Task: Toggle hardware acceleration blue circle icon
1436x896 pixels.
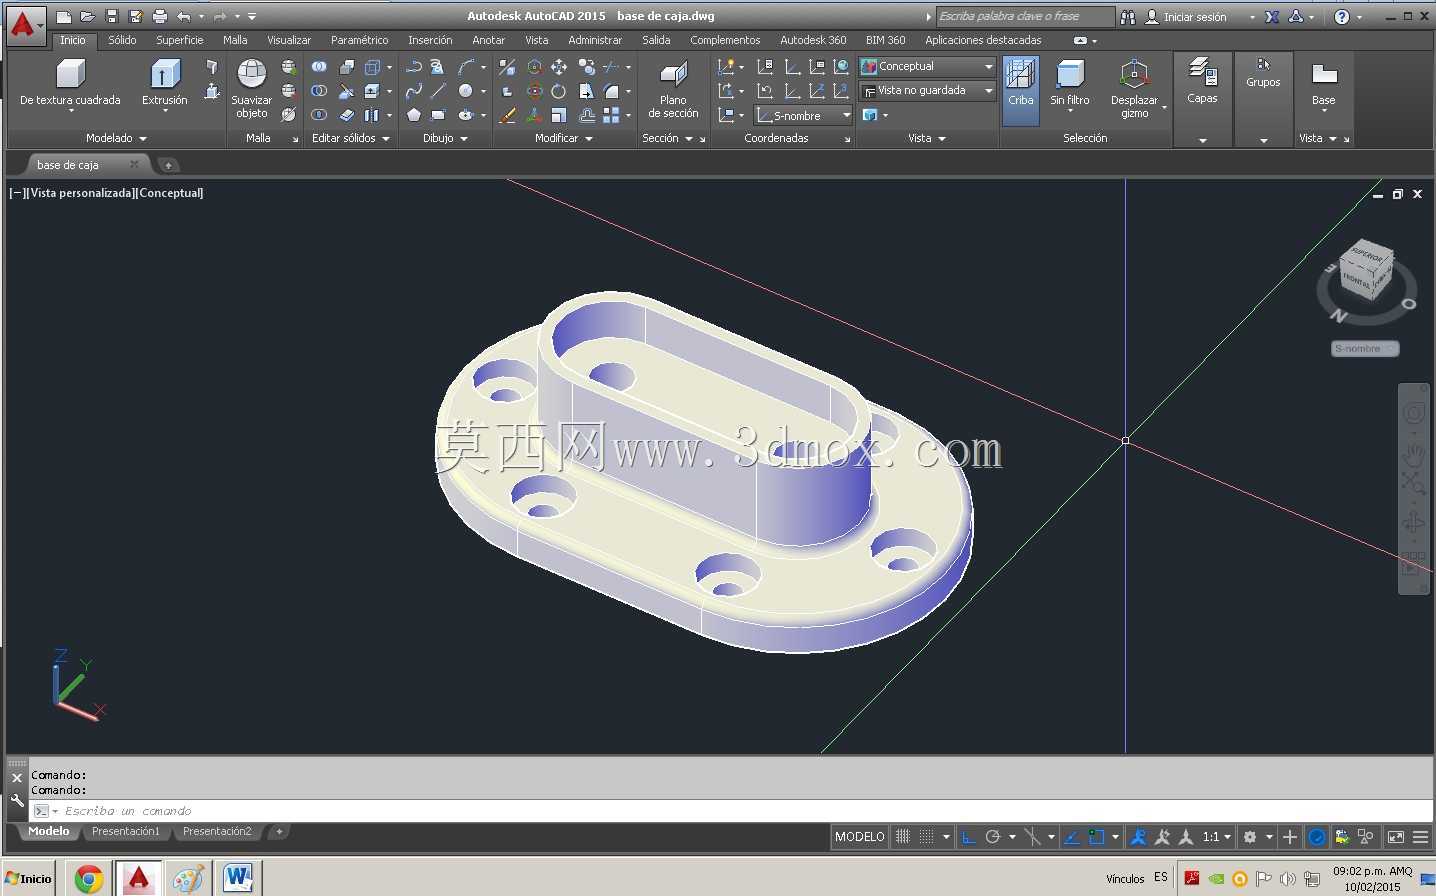Action: pyautogui.click(x=1318, y=837)
